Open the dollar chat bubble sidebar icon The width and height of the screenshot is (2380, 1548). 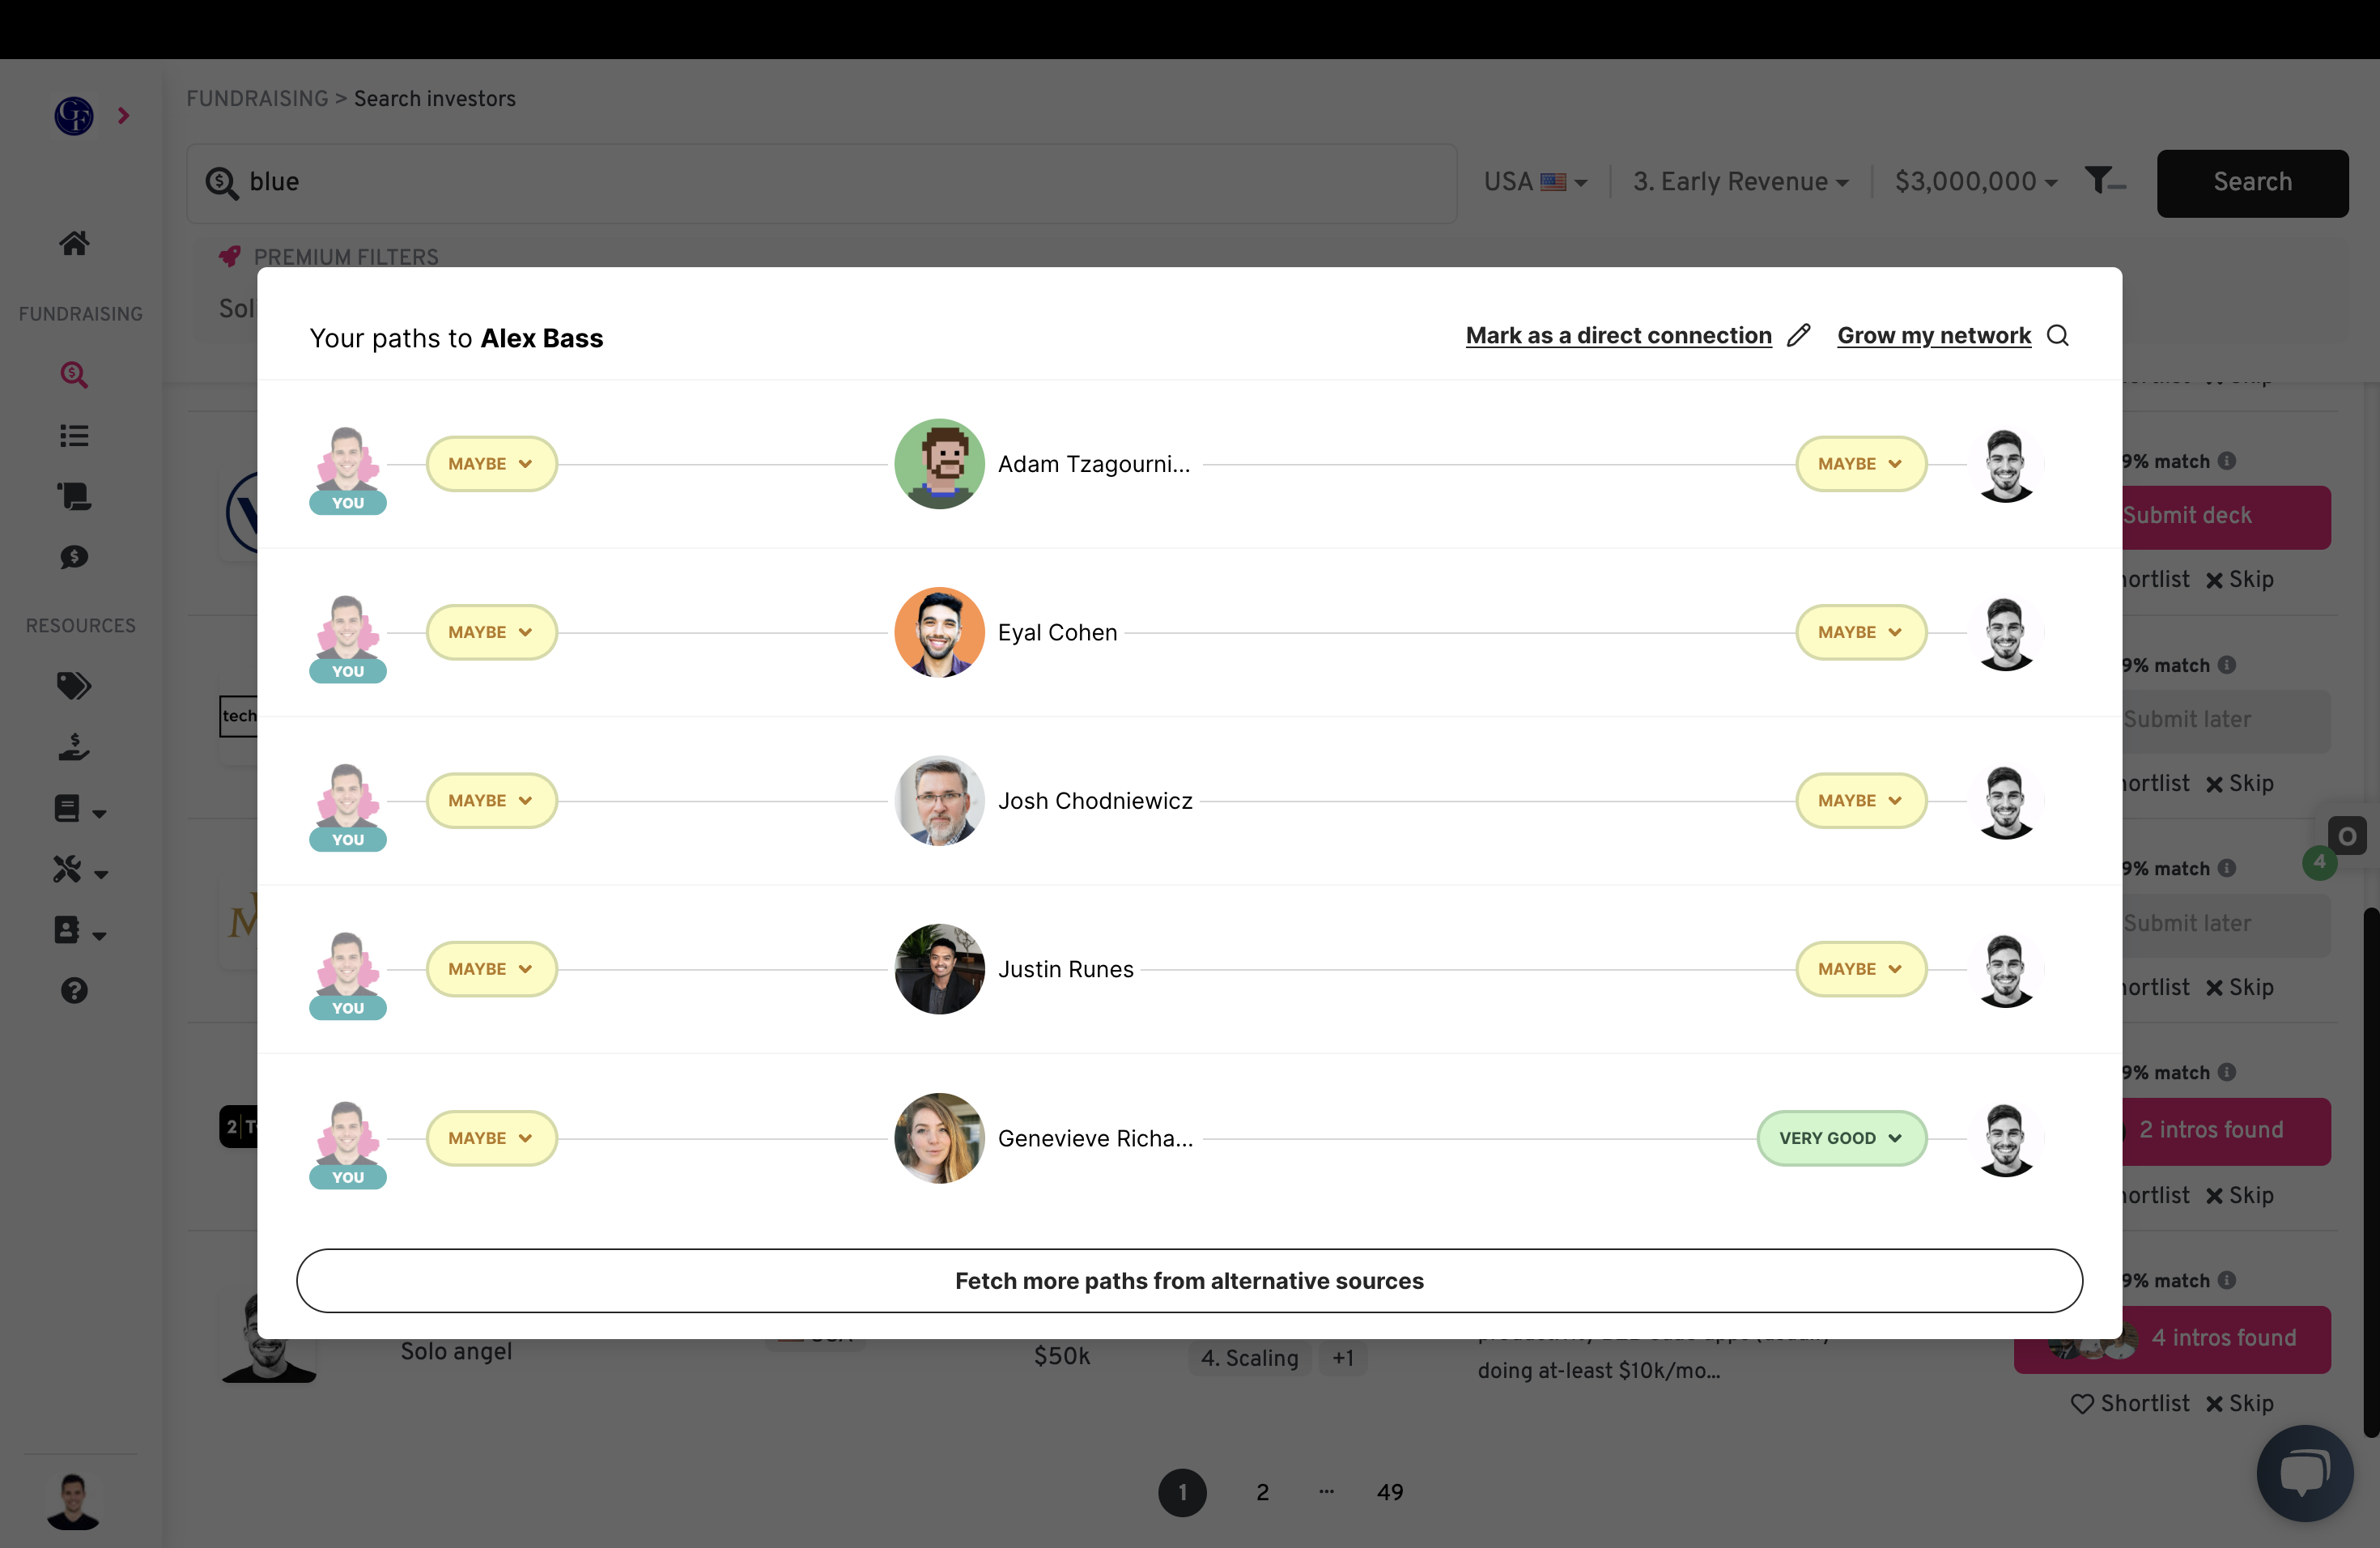74,557
